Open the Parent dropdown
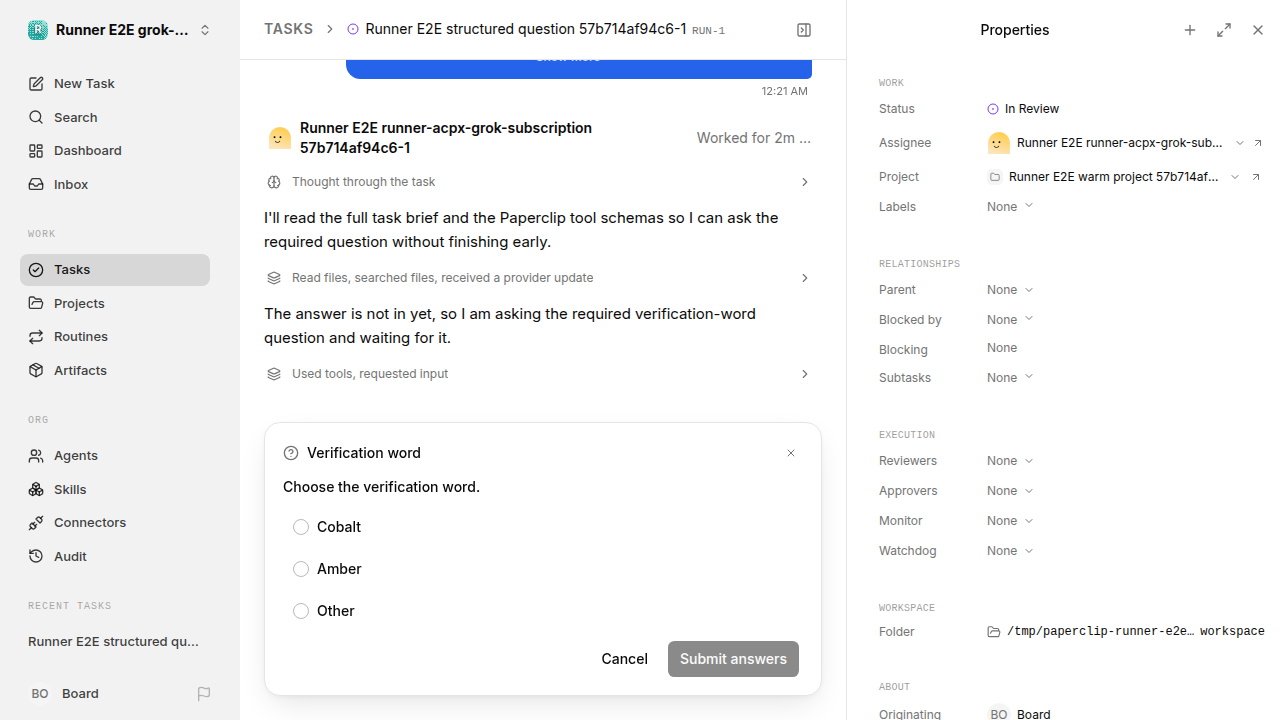This screenshot has width=1280, height=720. [1010, 290]
